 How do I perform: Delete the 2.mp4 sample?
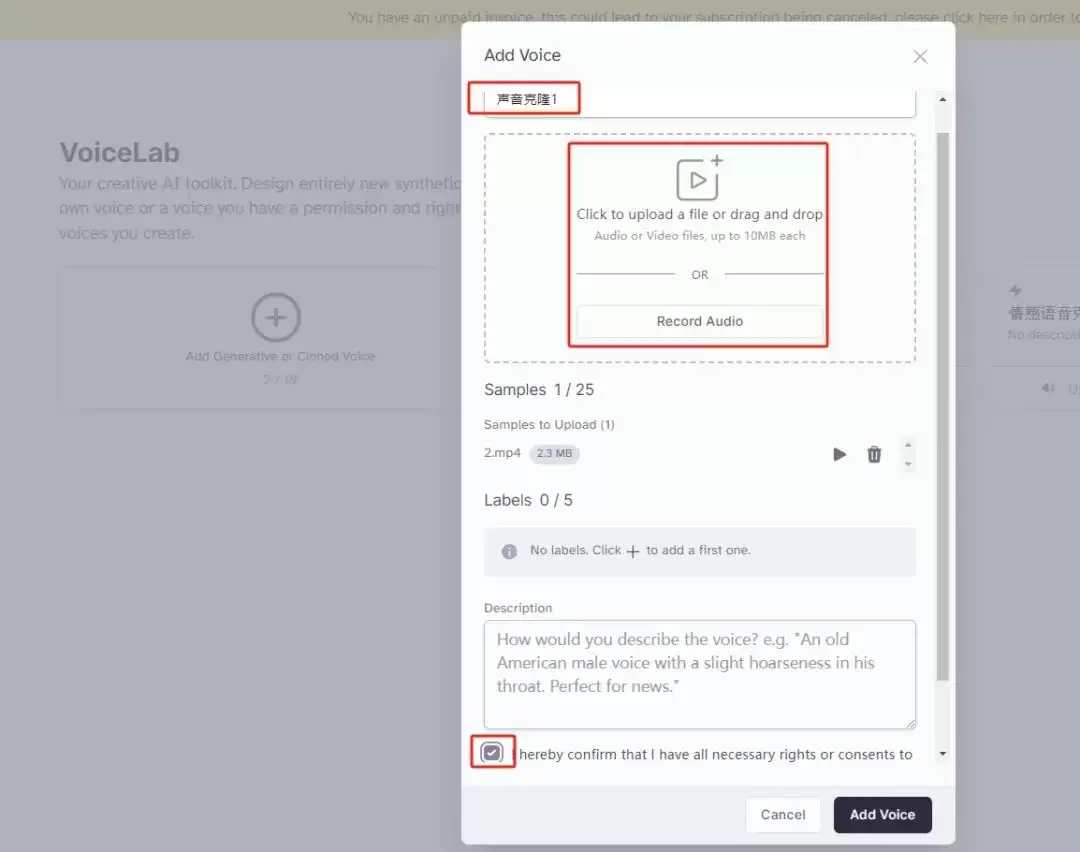[874, 454]
